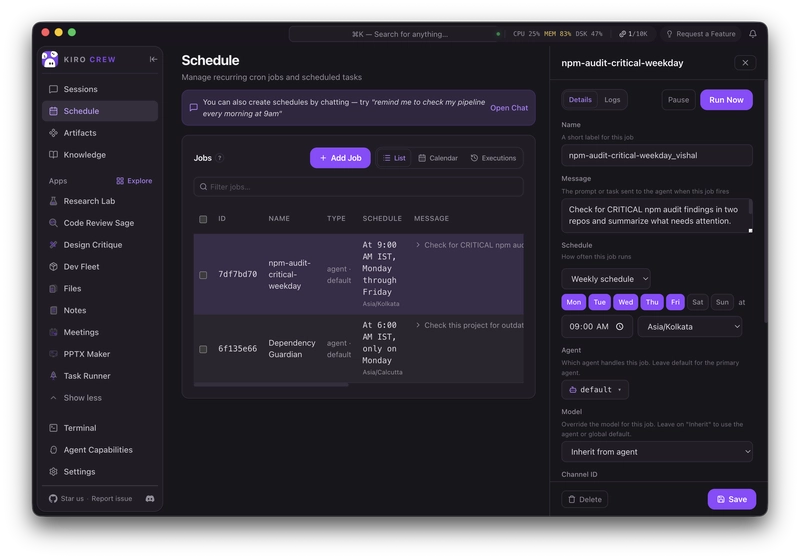Open the Notes app
Image resolution: width=800 pixels, height=559 pixels.
(x=100, y=310)
